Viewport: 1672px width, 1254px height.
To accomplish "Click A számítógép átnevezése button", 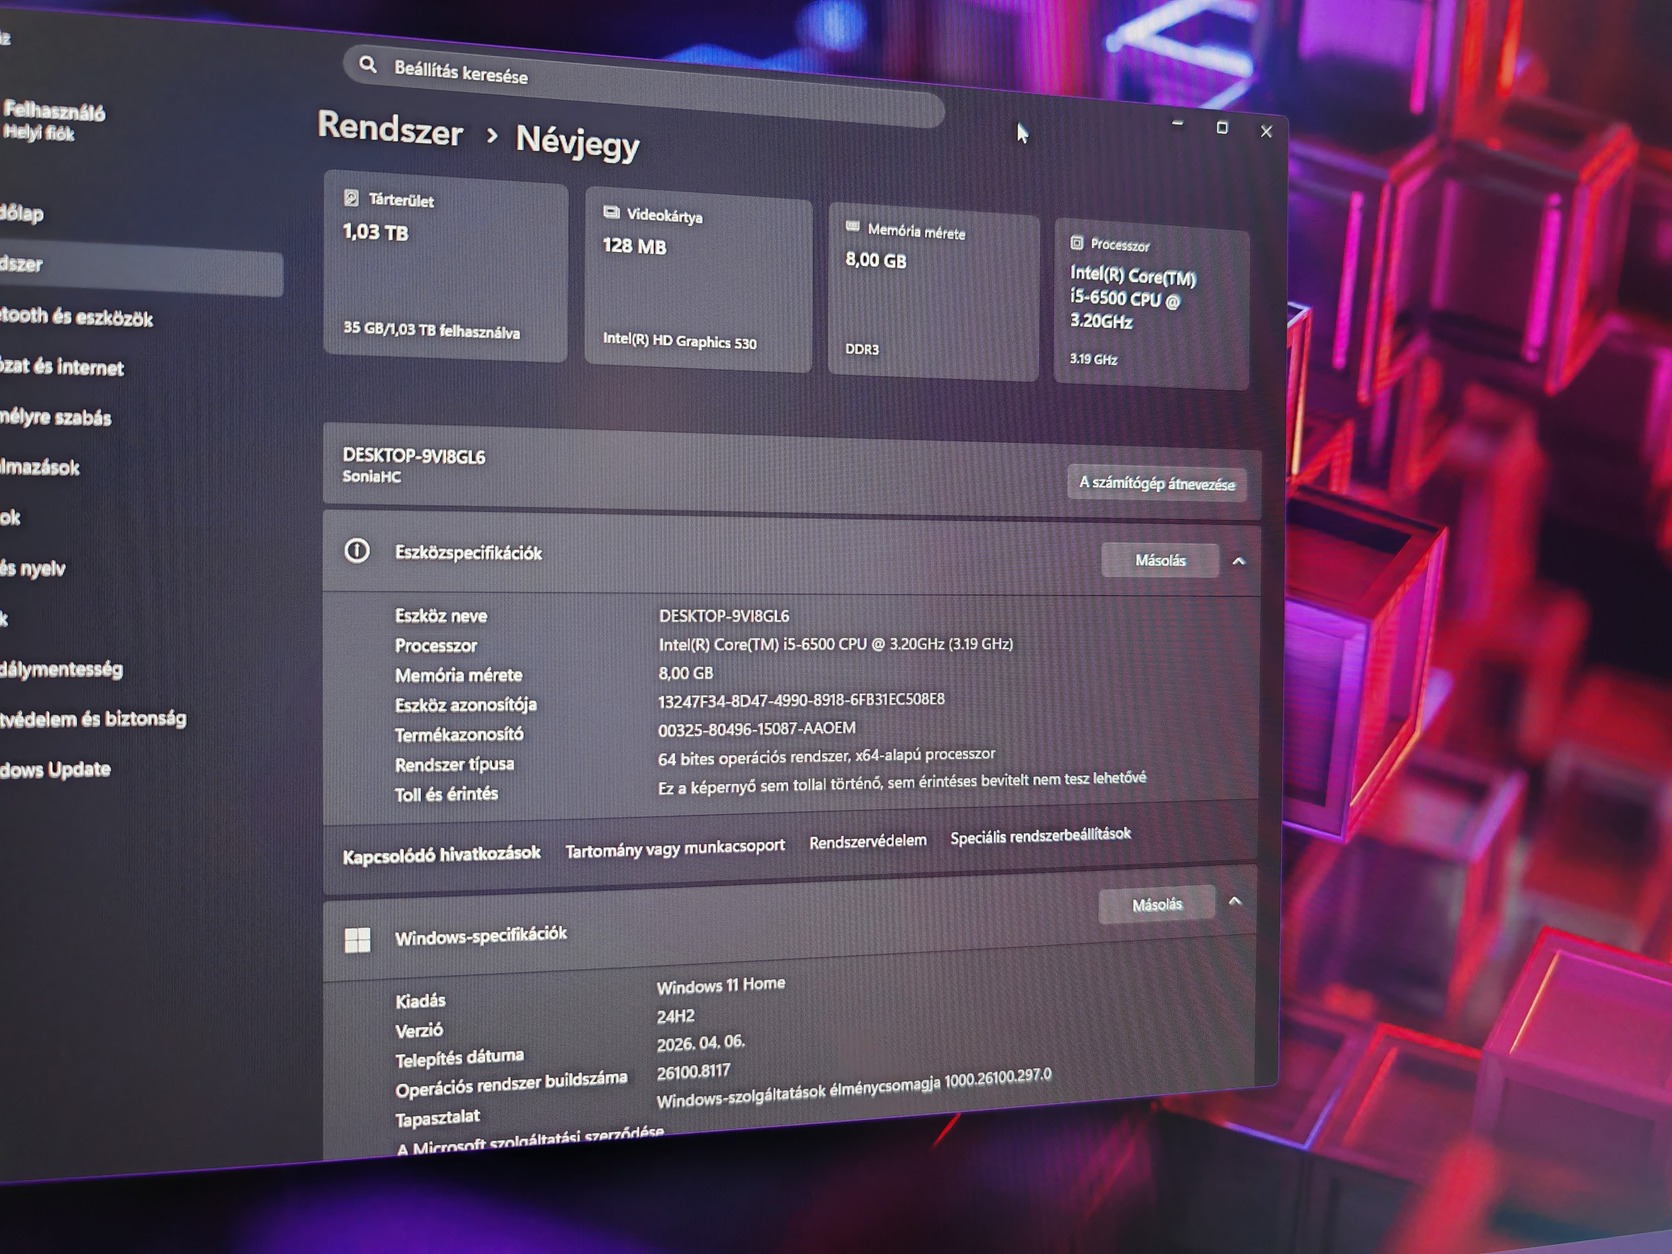I will pos(1157,483).
